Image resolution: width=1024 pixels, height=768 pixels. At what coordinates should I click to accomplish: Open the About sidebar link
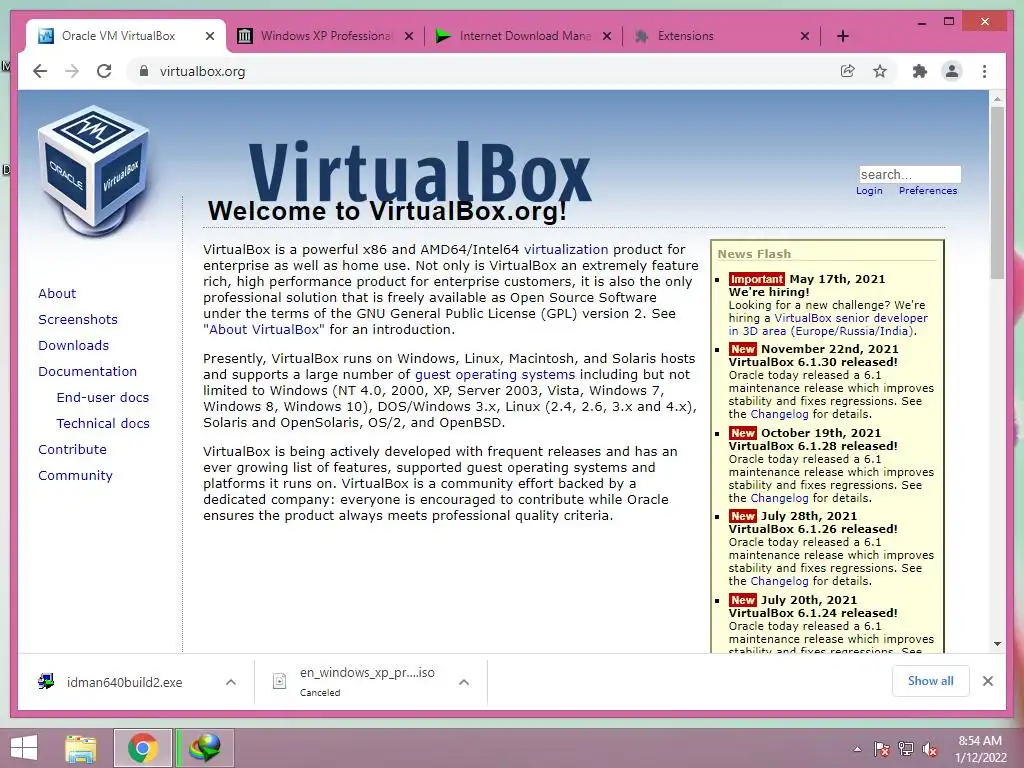57,293
